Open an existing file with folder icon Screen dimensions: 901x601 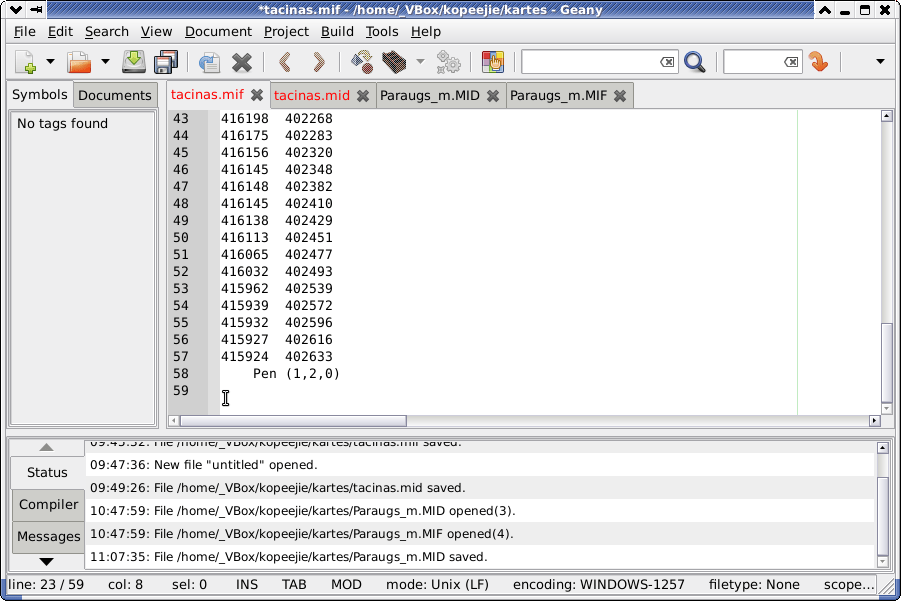tap(79, 61)
